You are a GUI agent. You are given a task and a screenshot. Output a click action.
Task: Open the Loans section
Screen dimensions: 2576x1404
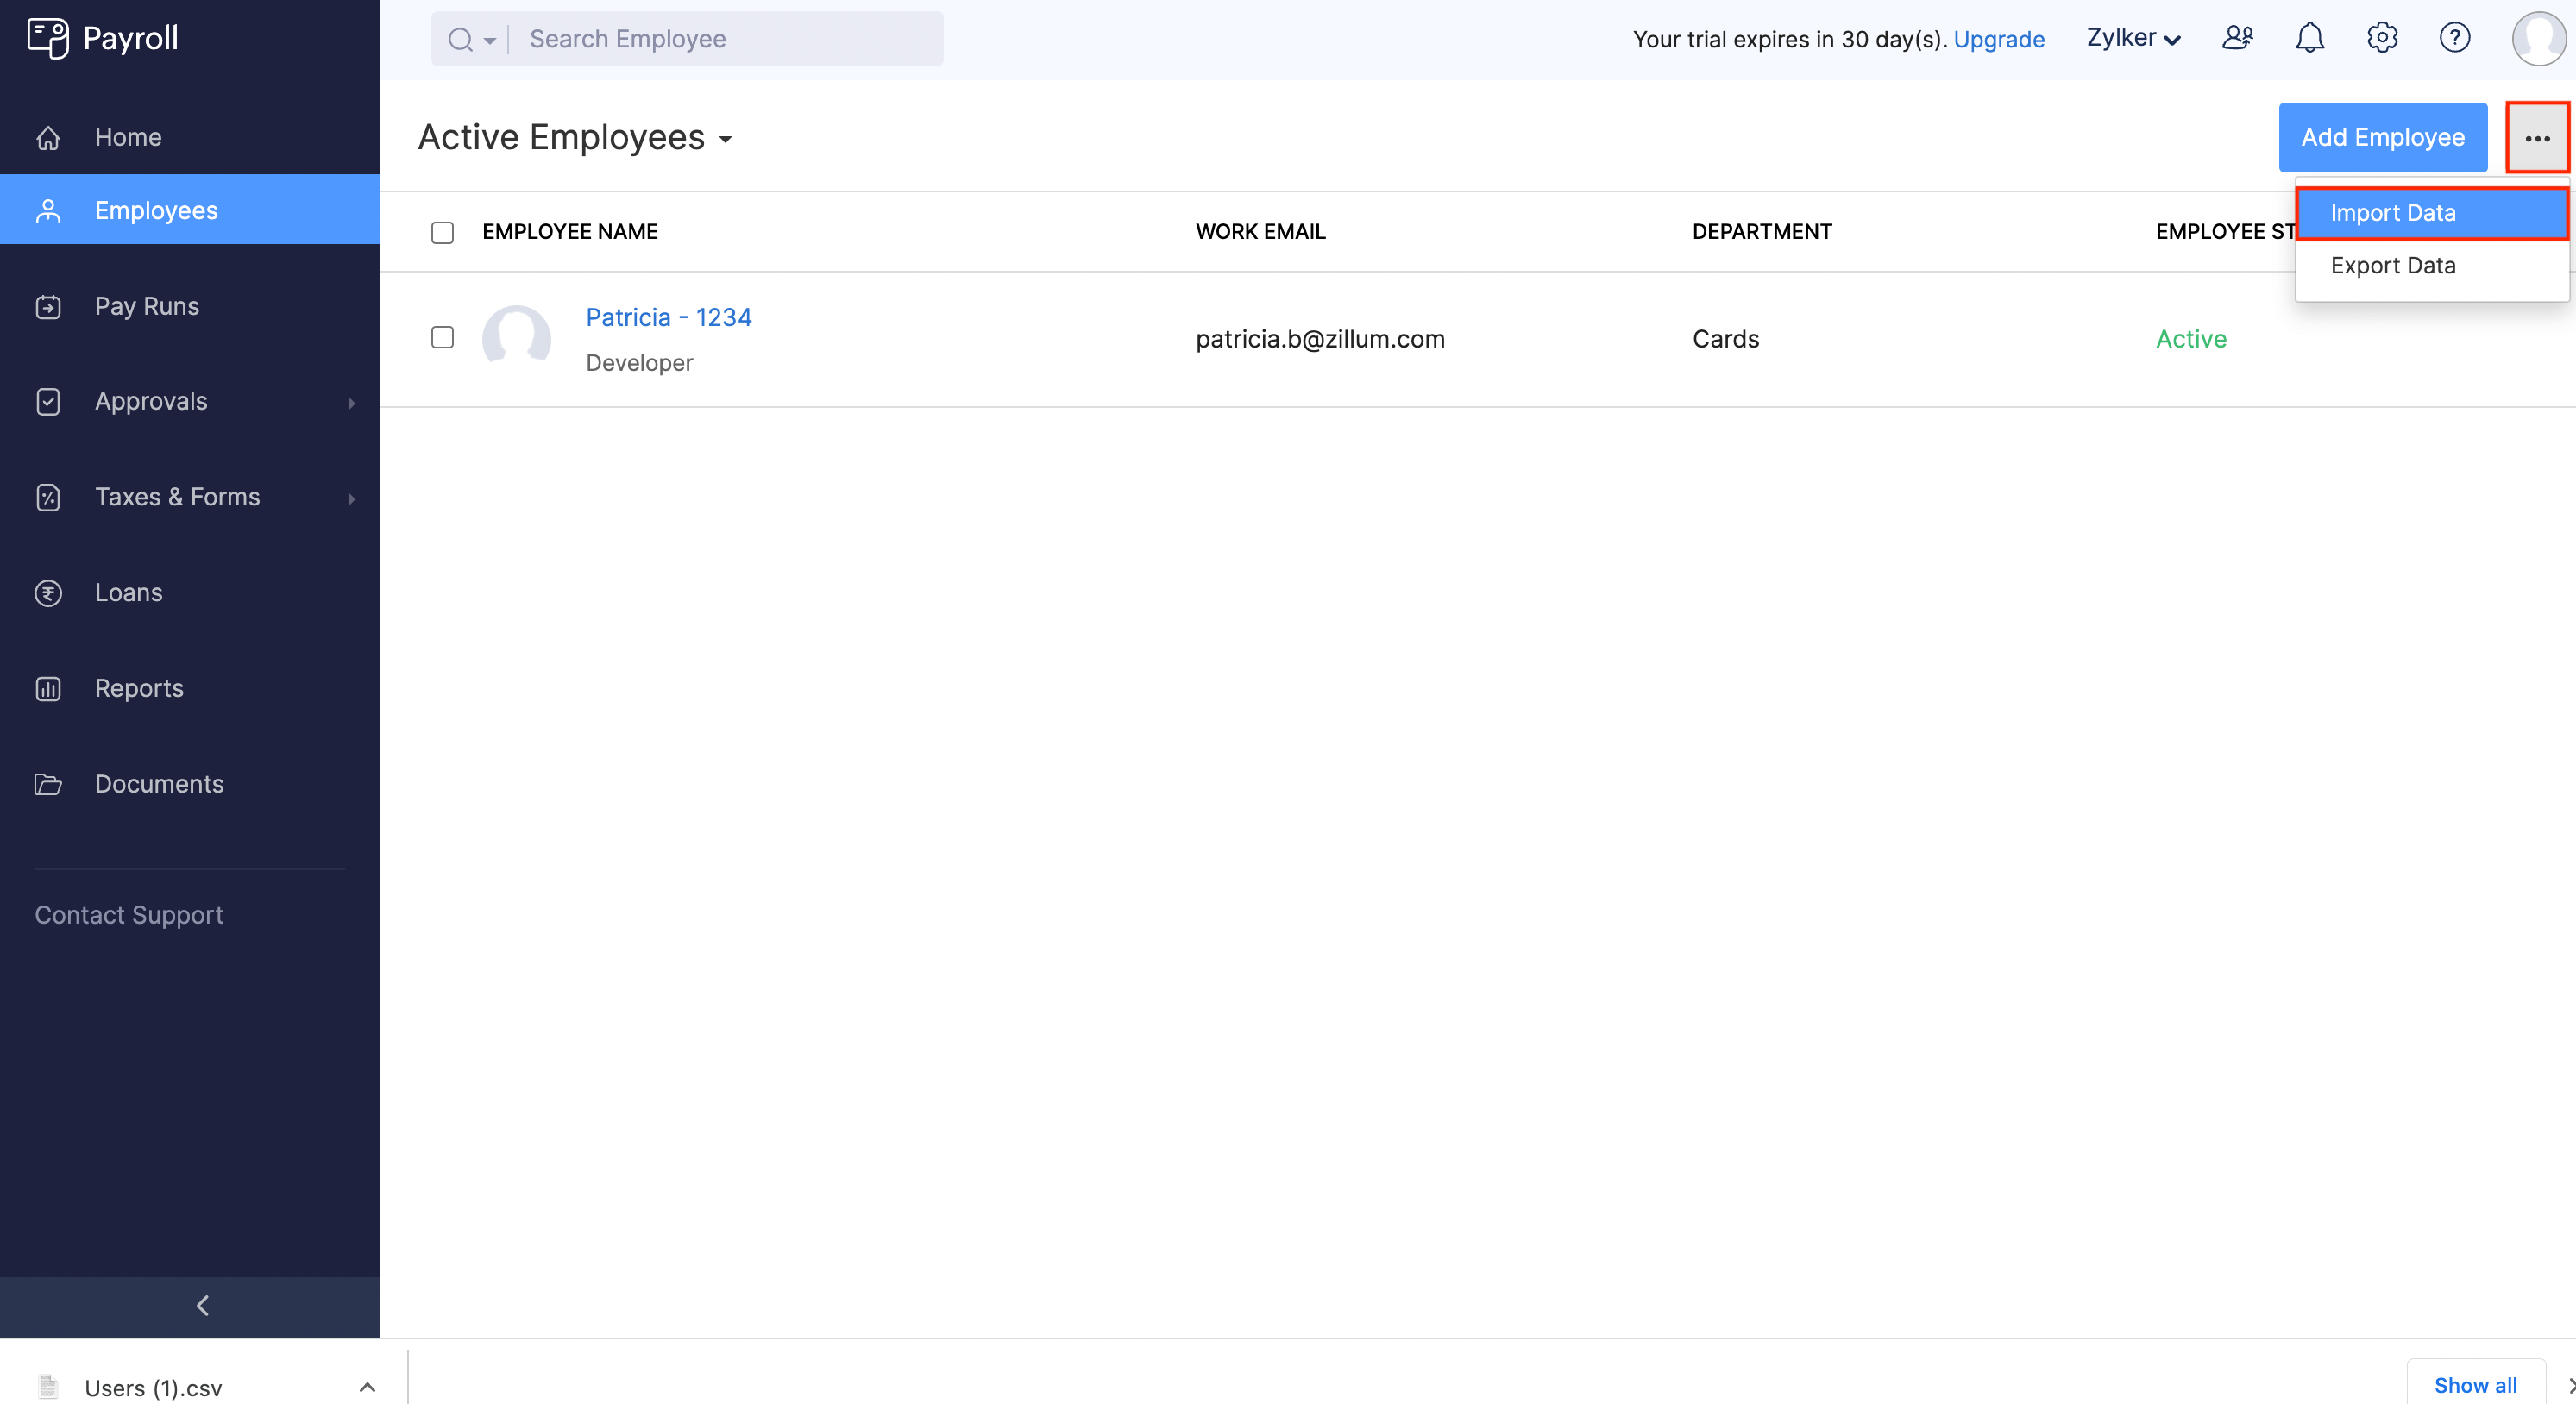(x=128, y=592)
